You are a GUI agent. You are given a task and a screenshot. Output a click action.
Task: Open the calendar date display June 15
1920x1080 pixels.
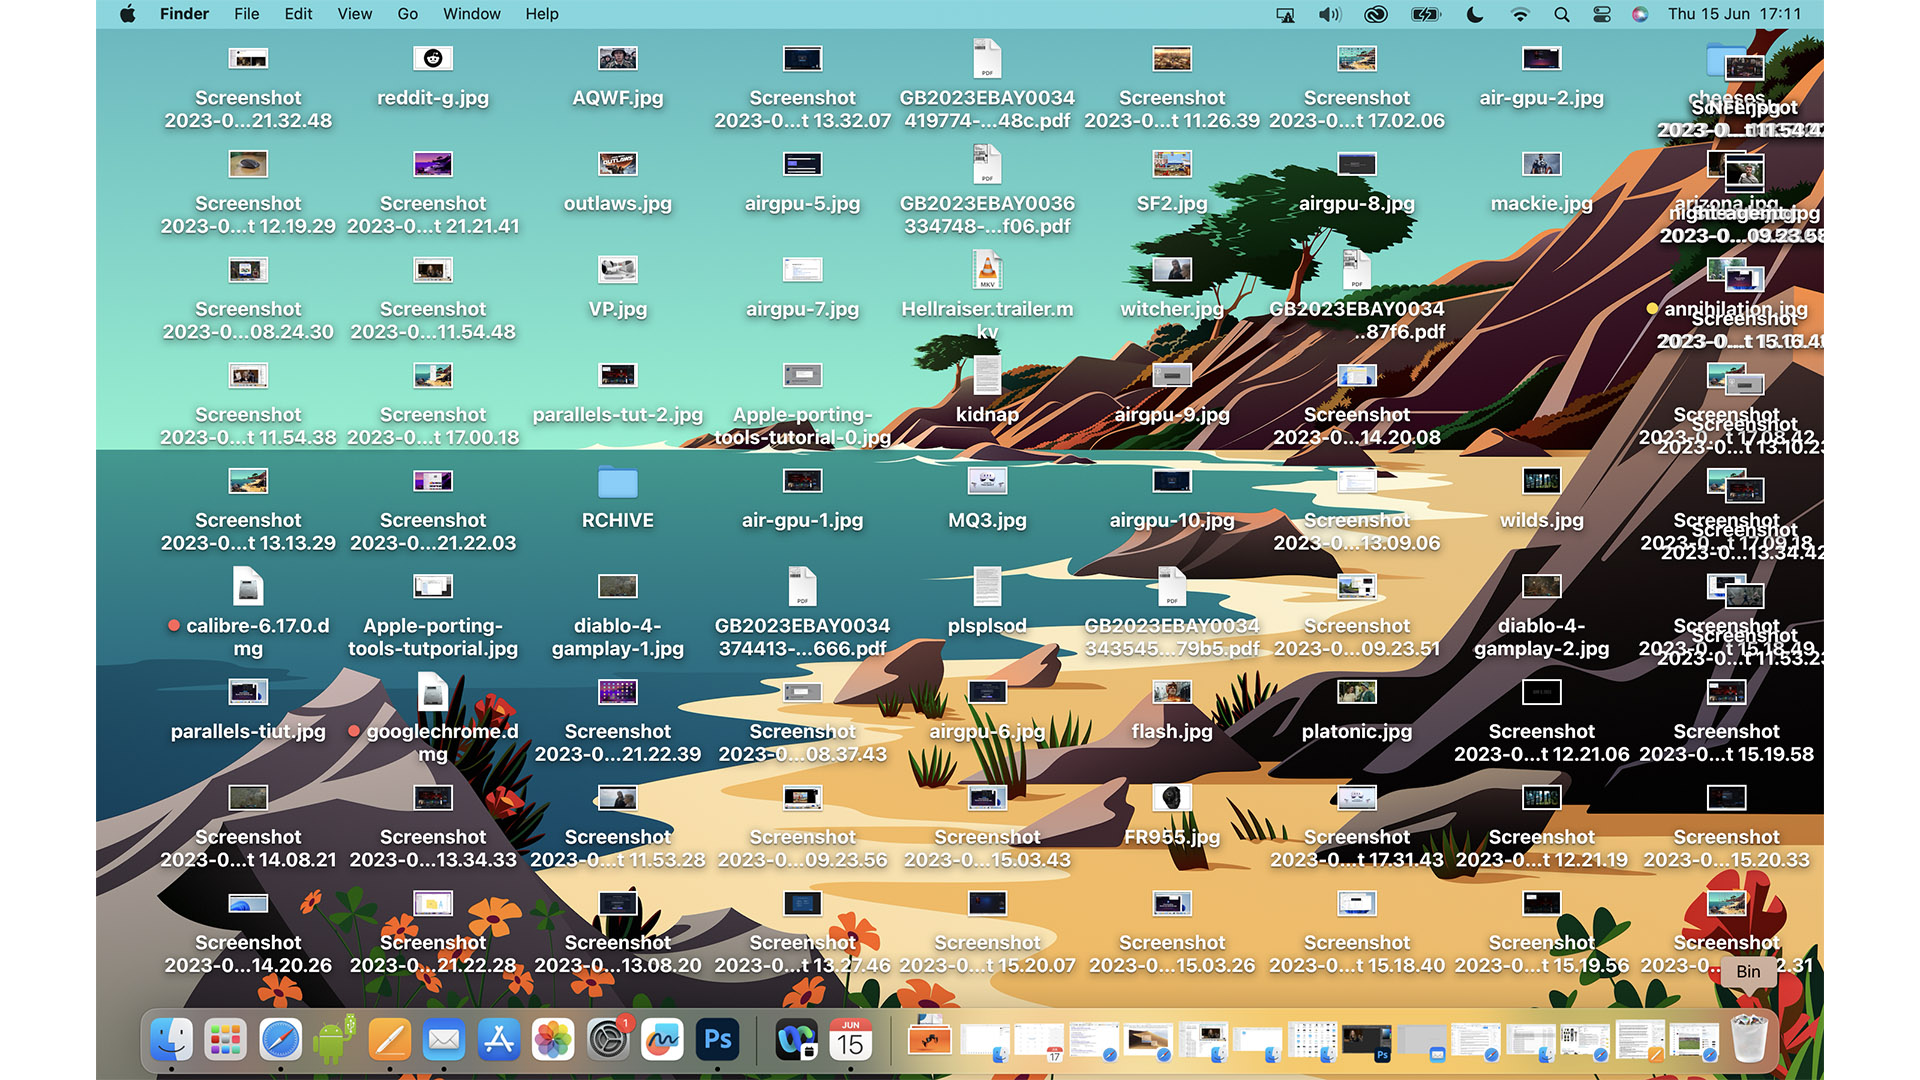coord(851,1040)
